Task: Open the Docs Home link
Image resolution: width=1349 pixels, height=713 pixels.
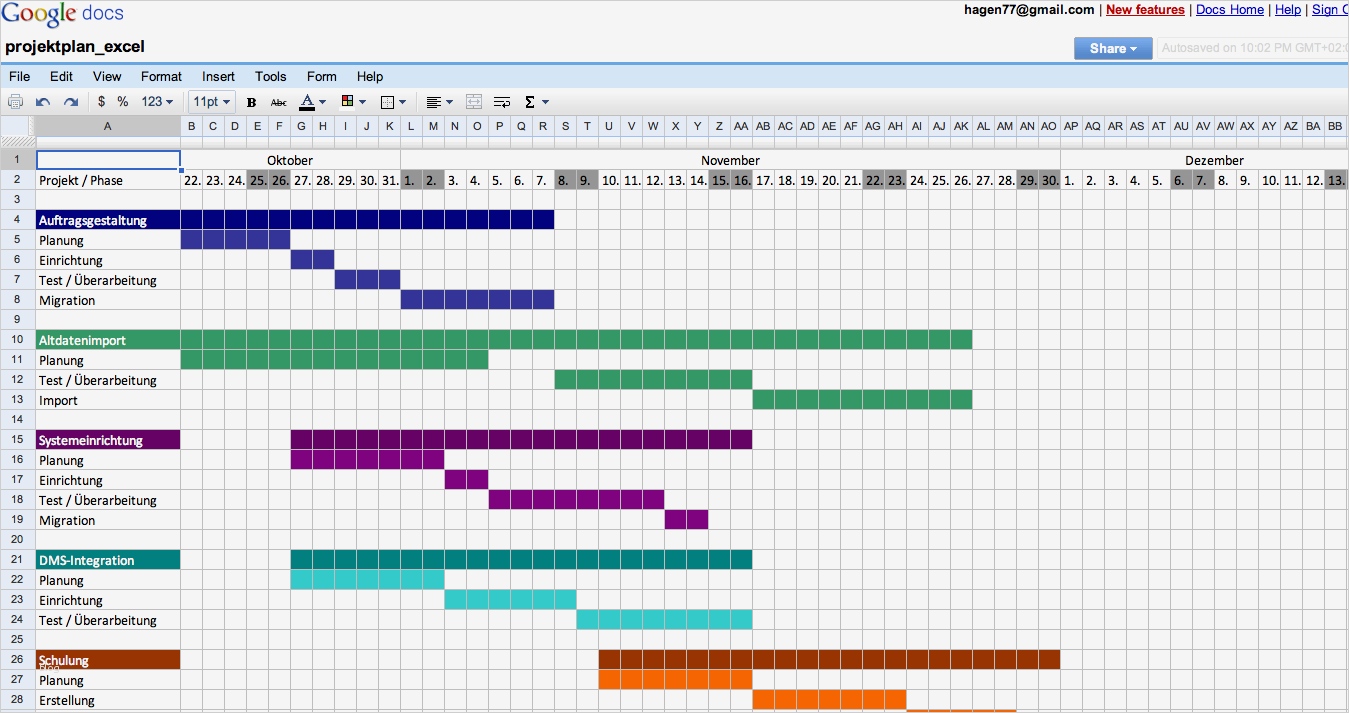Action: (x=1229, y=9)
